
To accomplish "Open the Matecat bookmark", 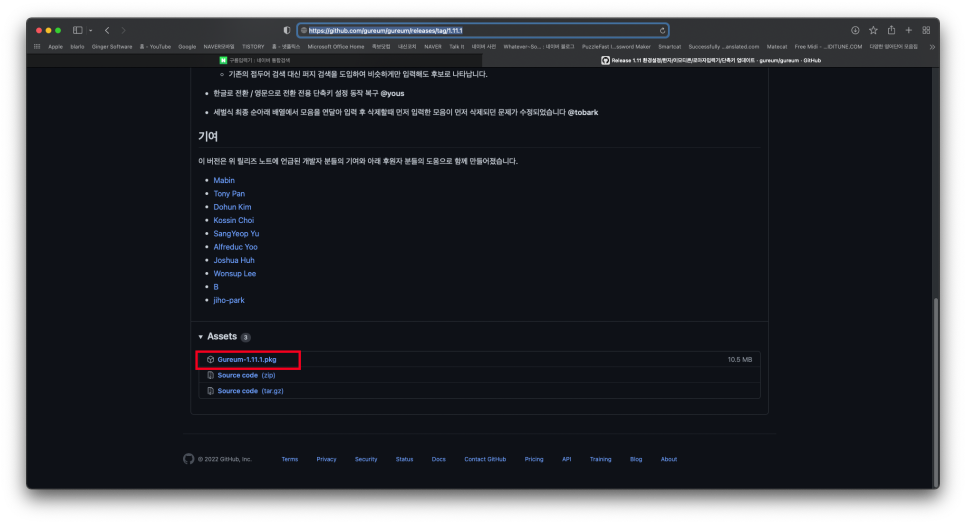I will [776, 47].
